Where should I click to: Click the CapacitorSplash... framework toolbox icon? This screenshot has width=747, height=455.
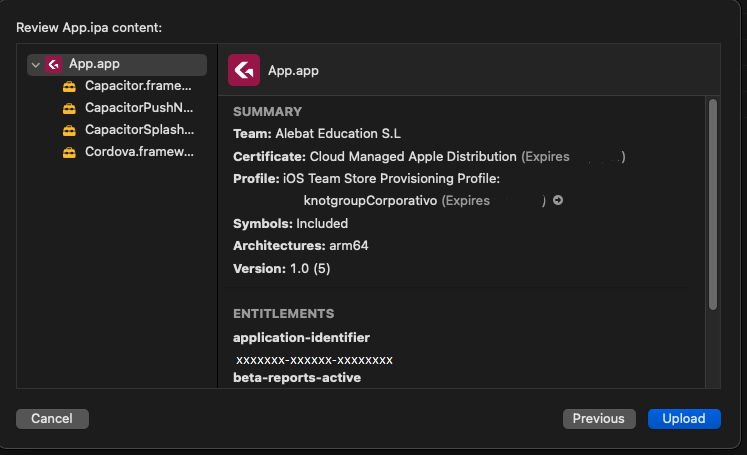tap(69, 130)
